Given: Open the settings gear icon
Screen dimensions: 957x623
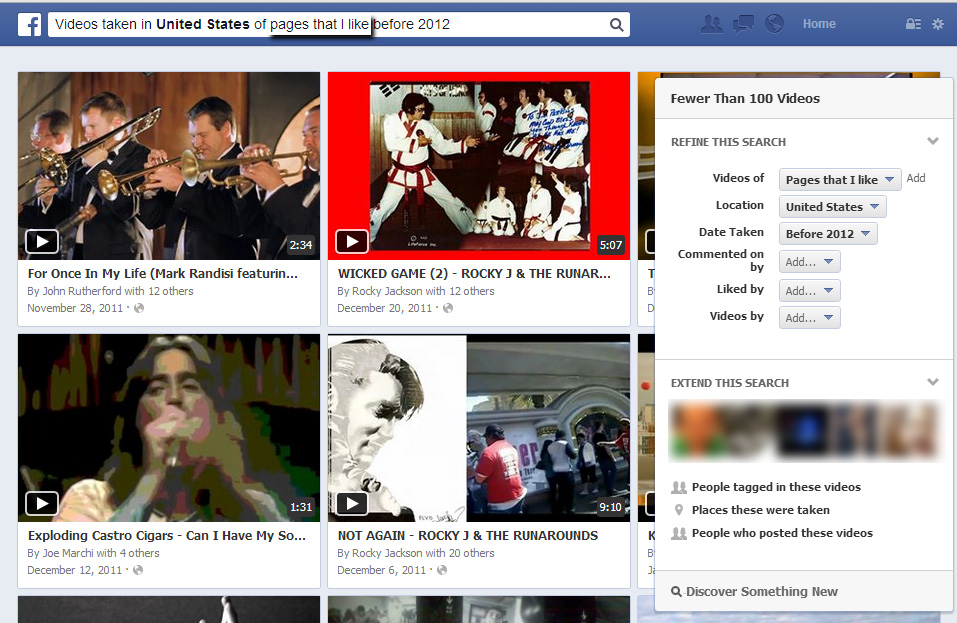Looking at the screenshot, I should tap(938, 24).
